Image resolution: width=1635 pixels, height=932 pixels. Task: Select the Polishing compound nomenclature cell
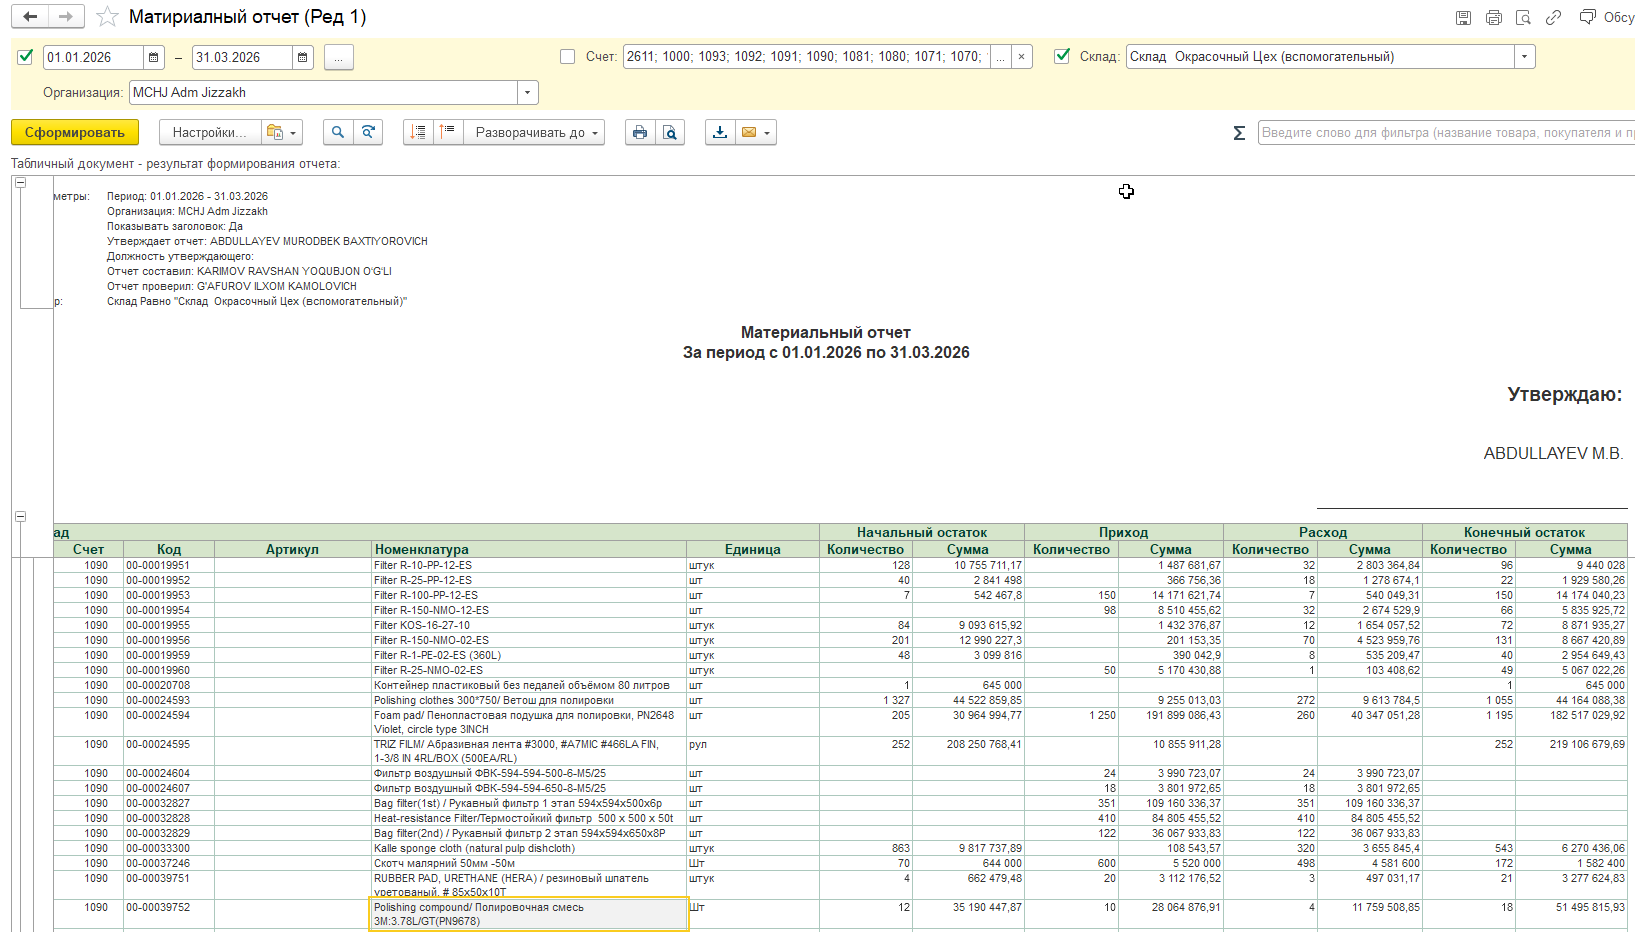click(x=529, y=914)
